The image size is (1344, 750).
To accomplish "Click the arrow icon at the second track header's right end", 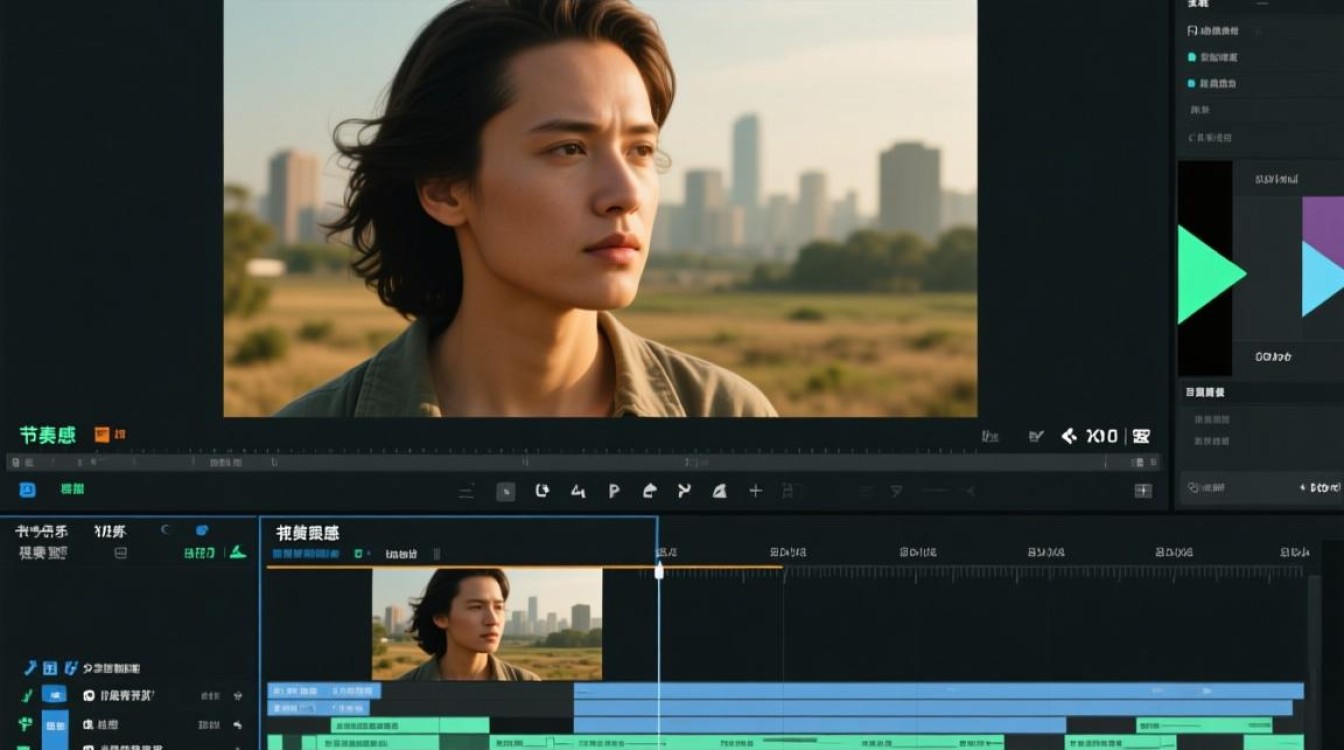I will (238, 725).
